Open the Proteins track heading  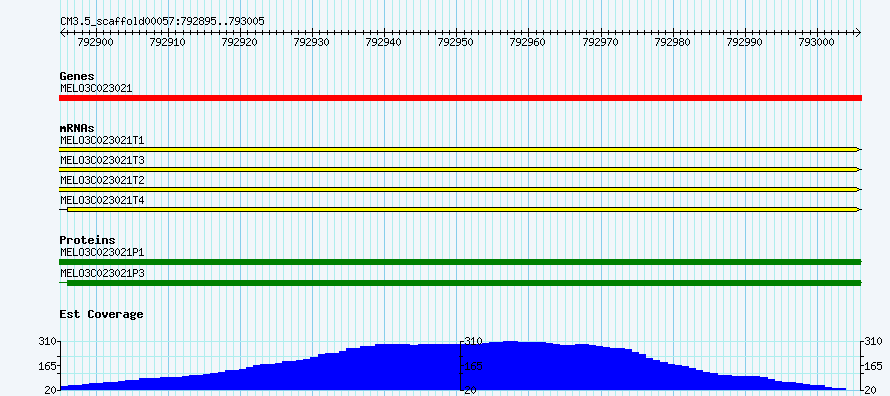click(87, 241)
